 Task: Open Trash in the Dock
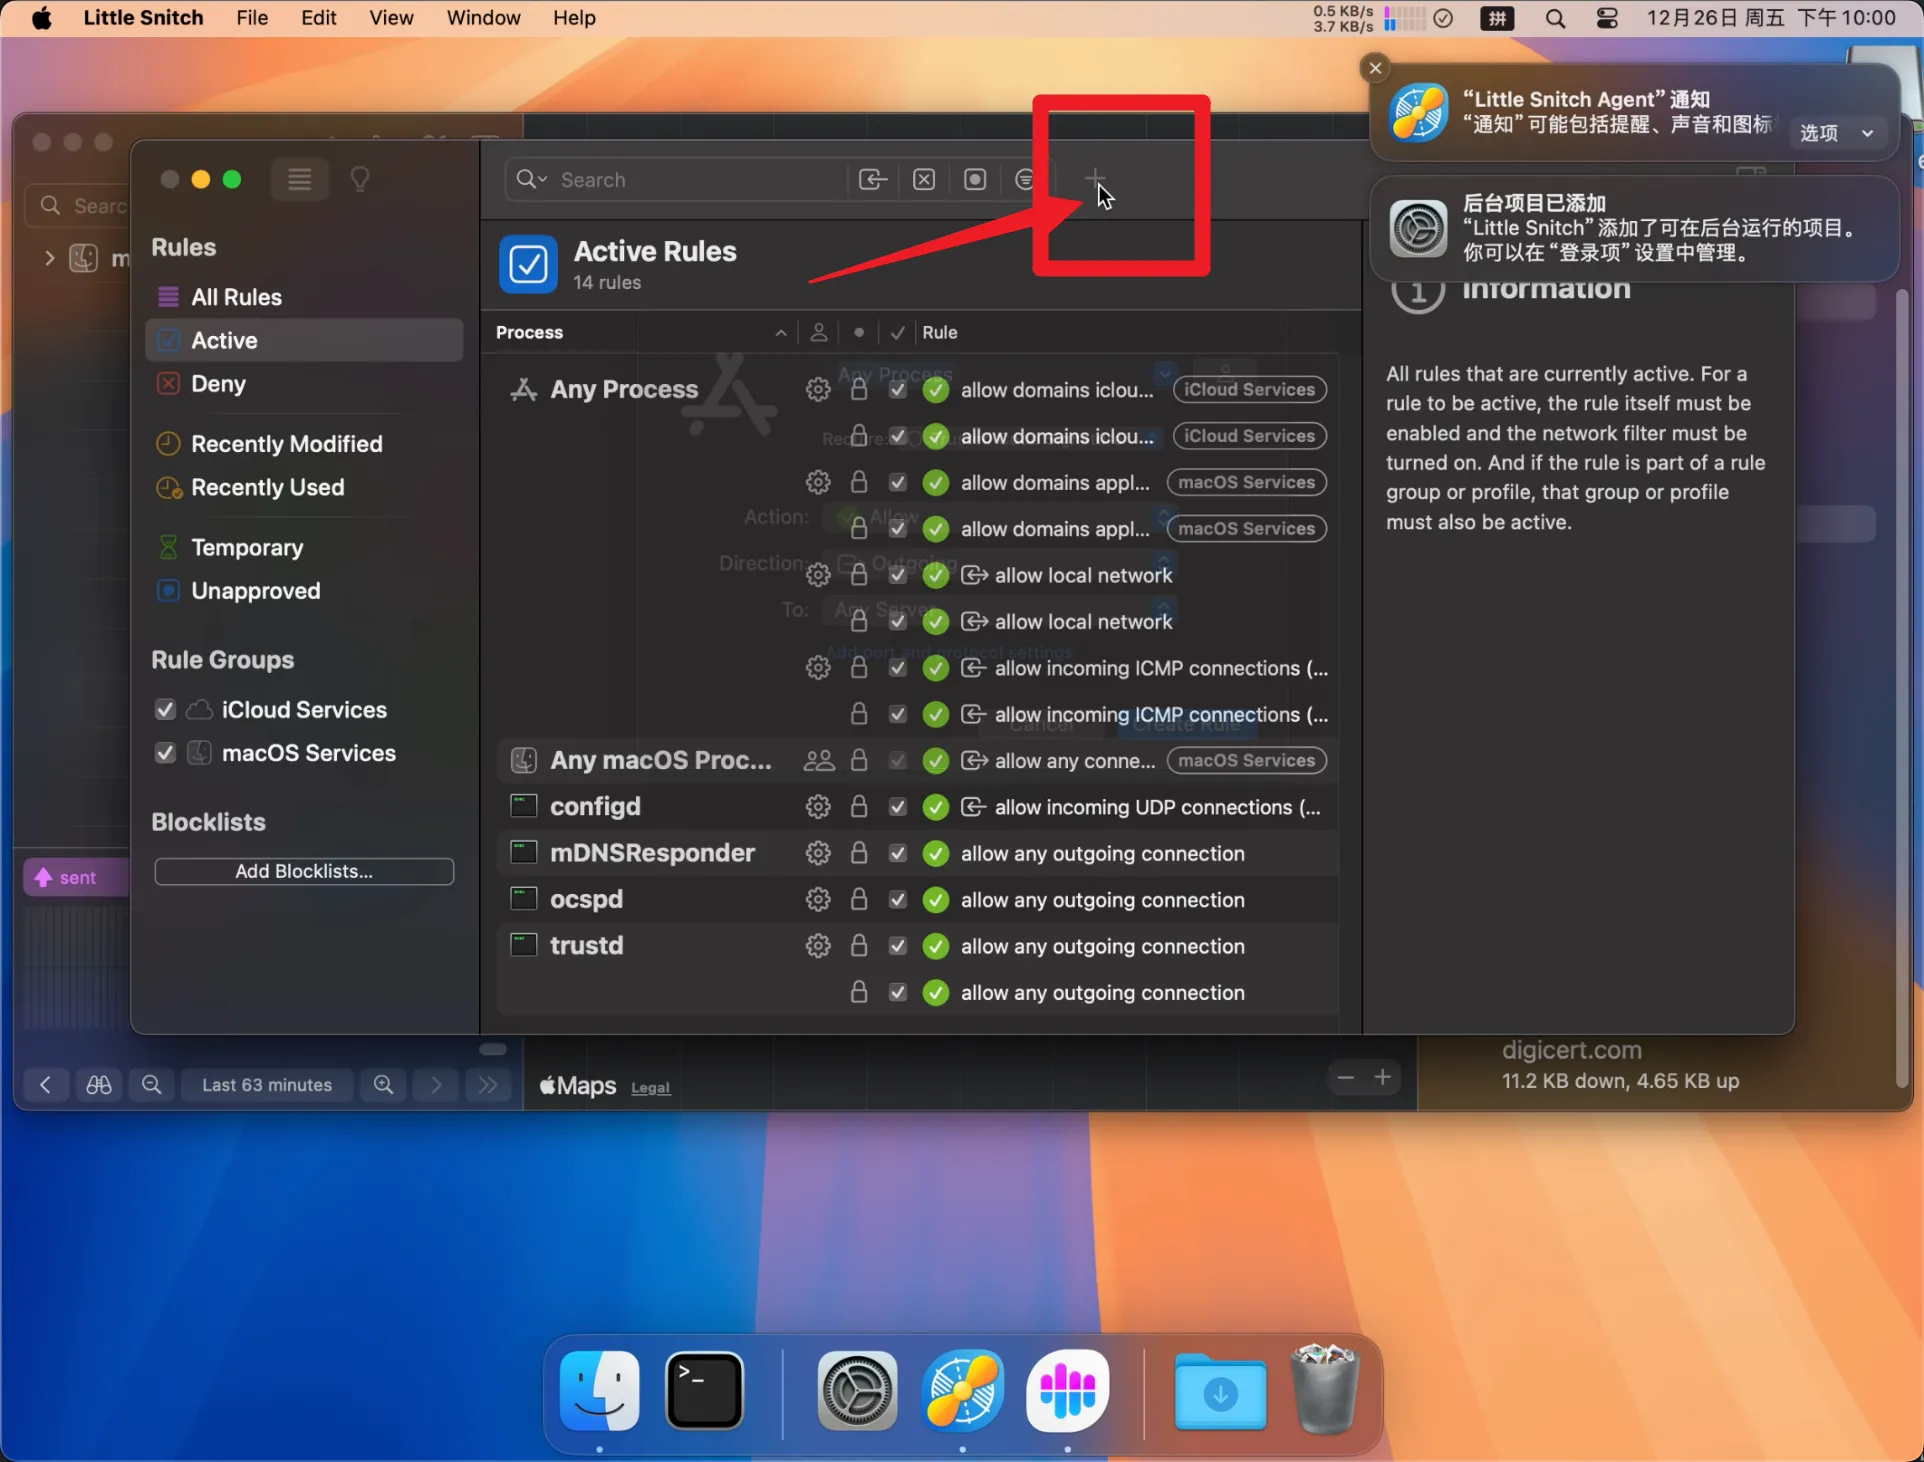coord(1325,1391)
